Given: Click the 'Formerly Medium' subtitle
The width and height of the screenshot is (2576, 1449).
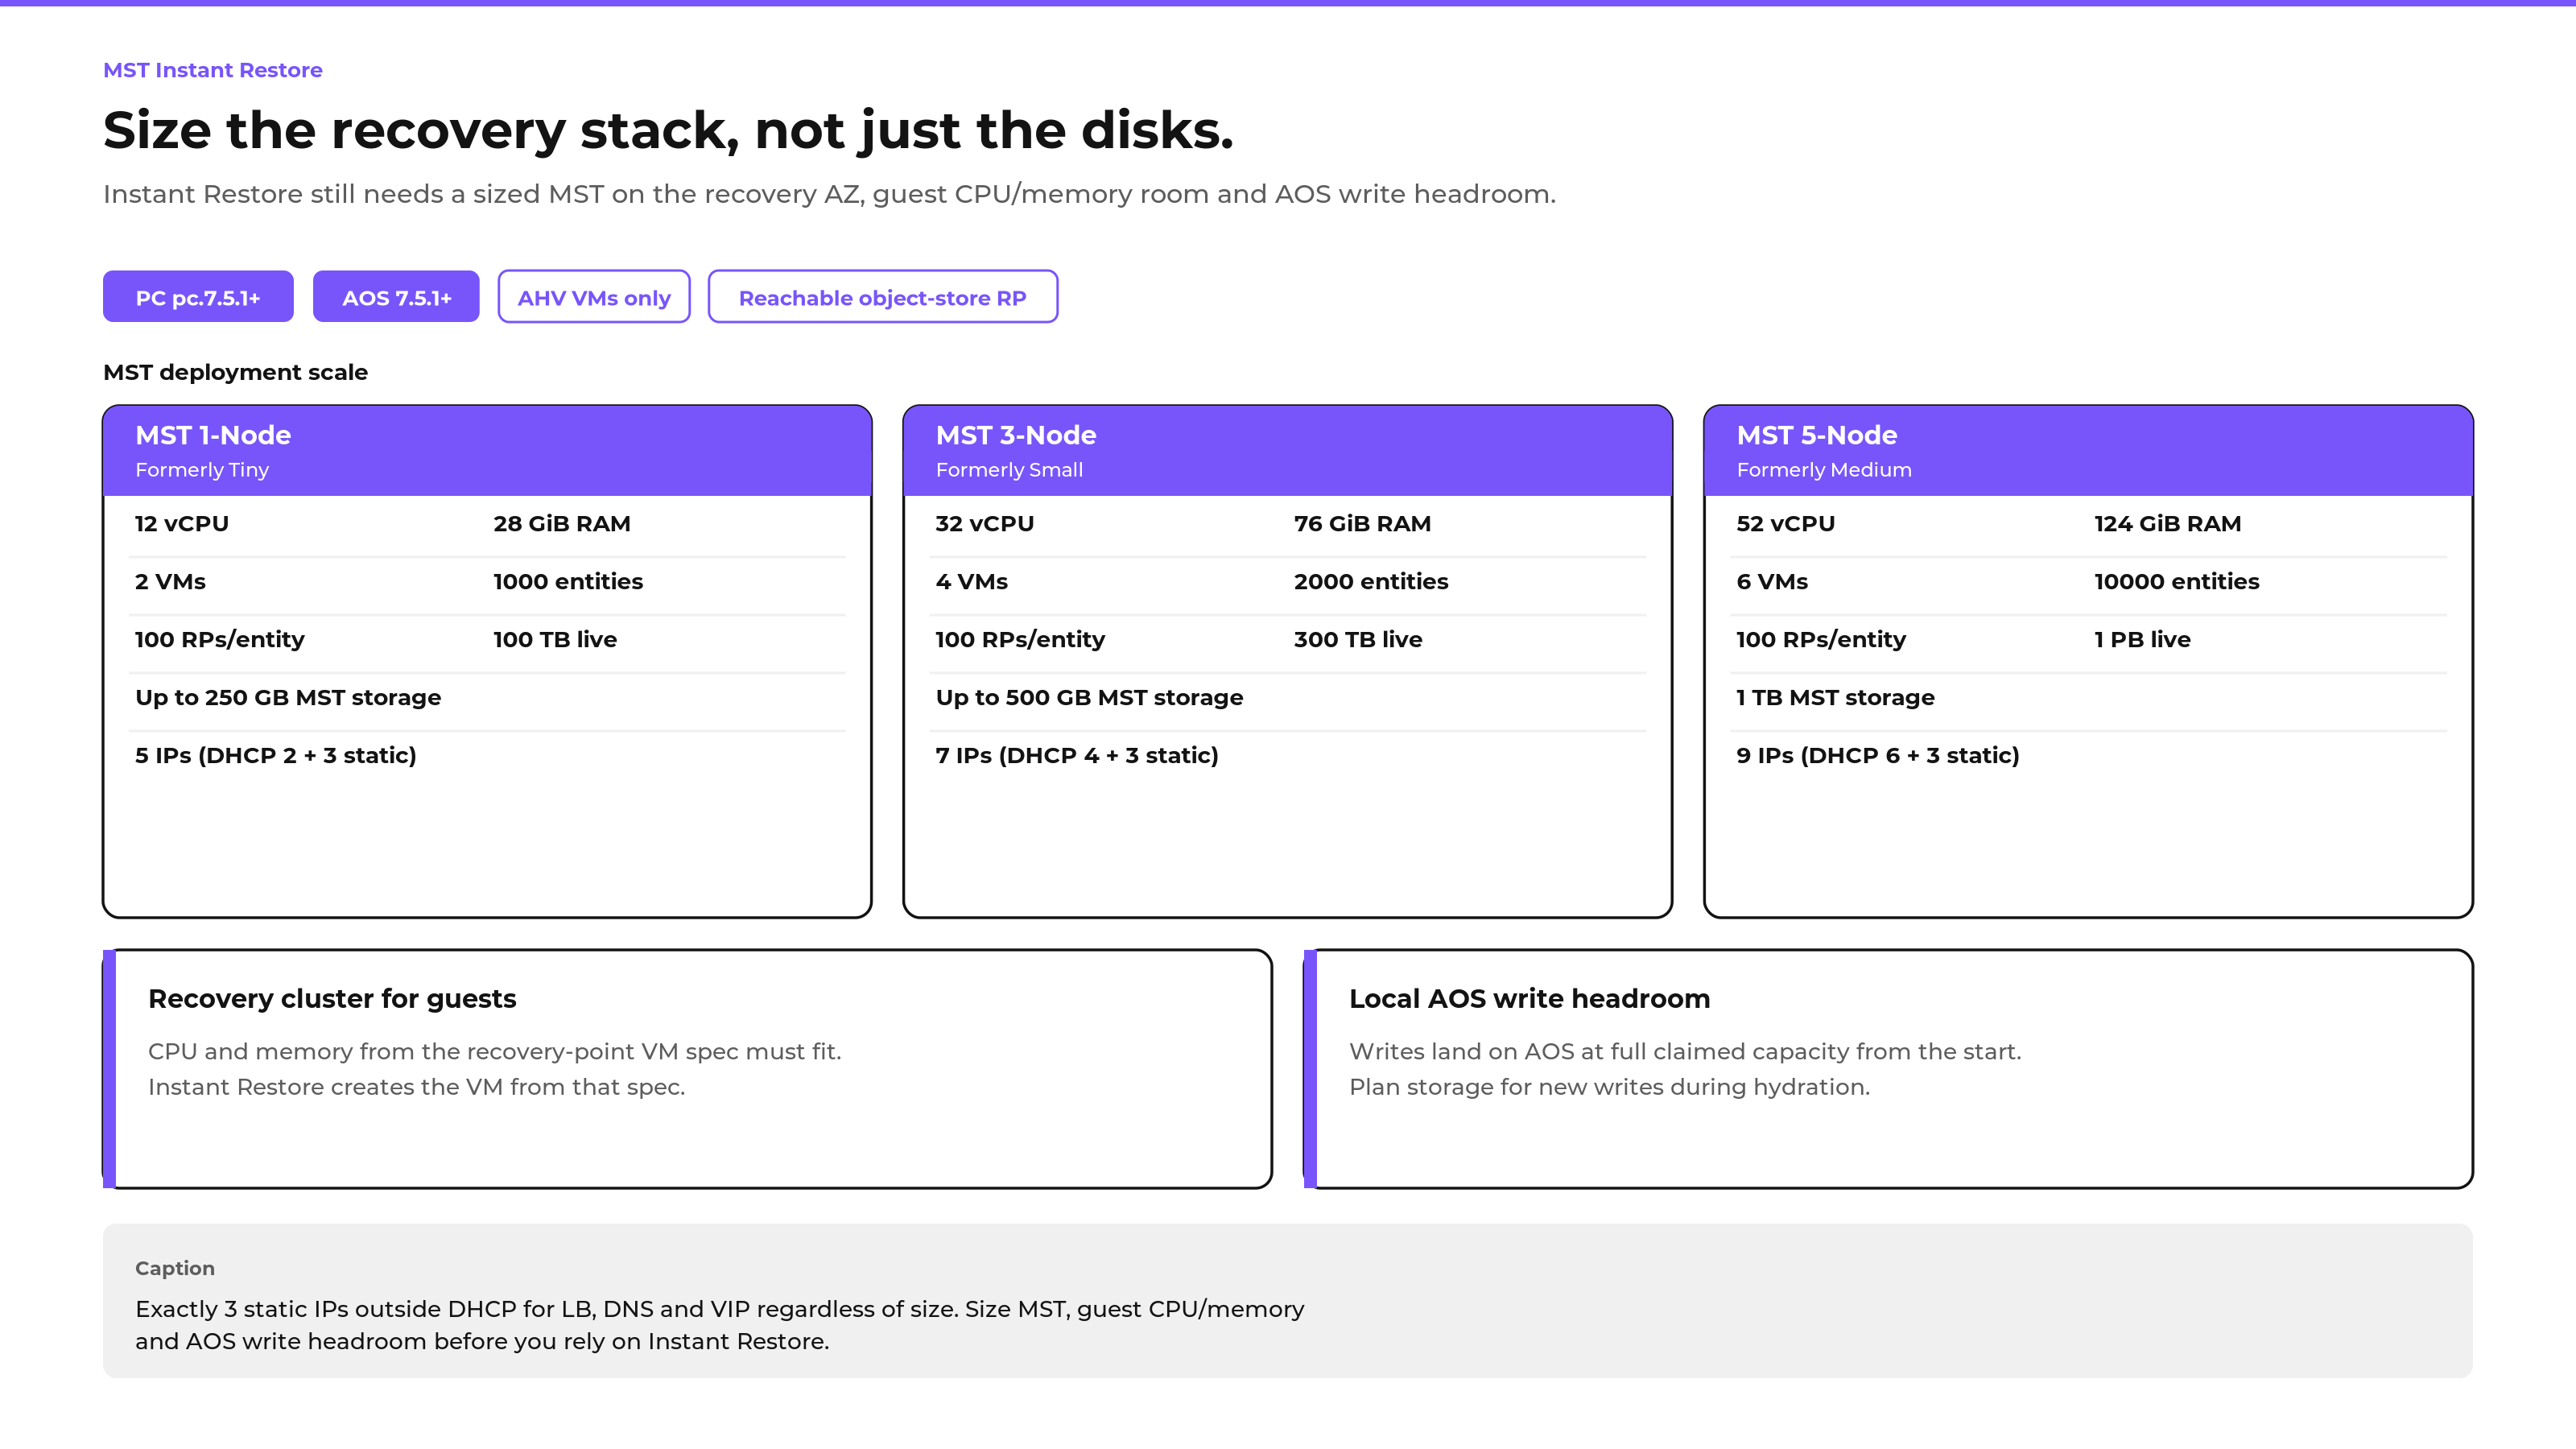Looking at the screenshot, I should tap(1824, 470).
